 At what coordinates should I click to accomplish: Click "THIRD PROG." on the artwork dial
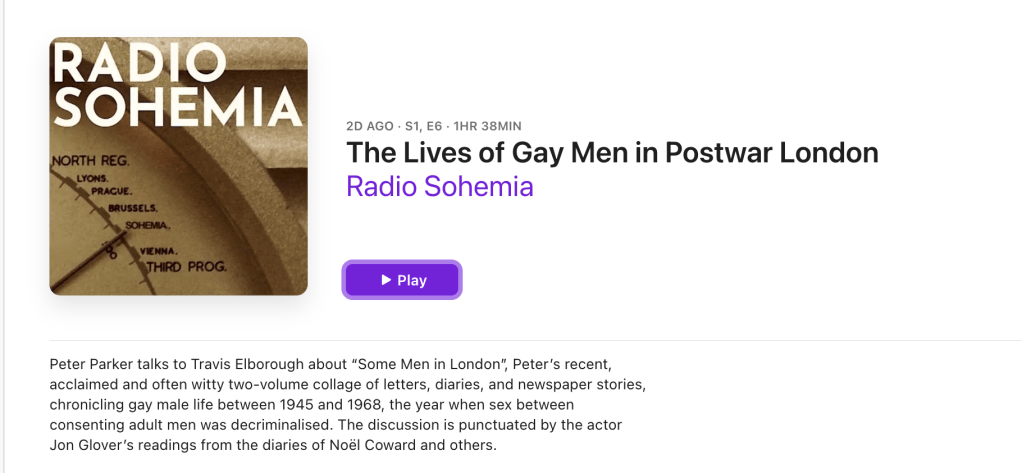tap(187, 267)
